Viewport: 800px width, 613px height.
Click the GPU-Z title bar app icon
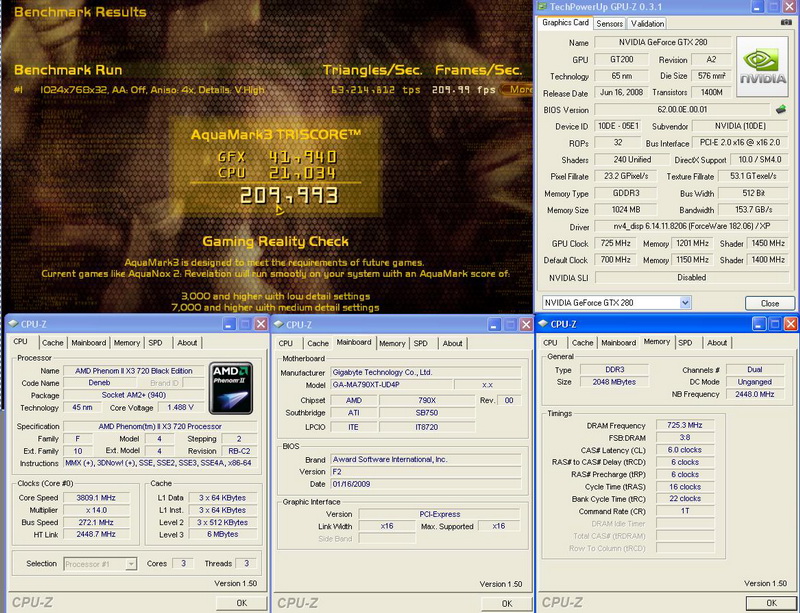point(541,7)
